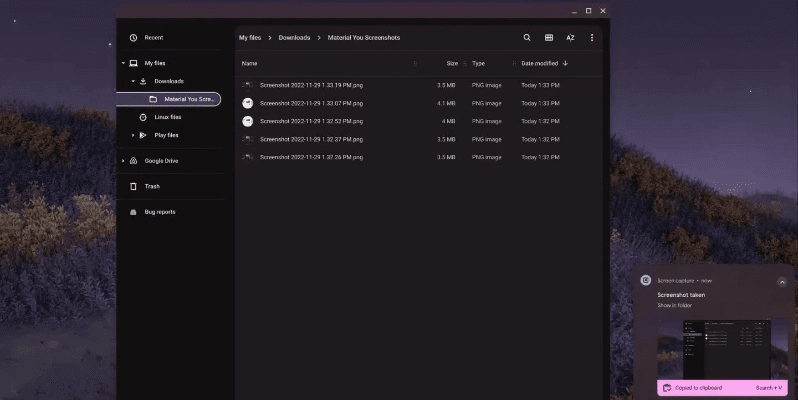
Task: Go to My files breadcrumb
Action: click(x=250, y=38)
